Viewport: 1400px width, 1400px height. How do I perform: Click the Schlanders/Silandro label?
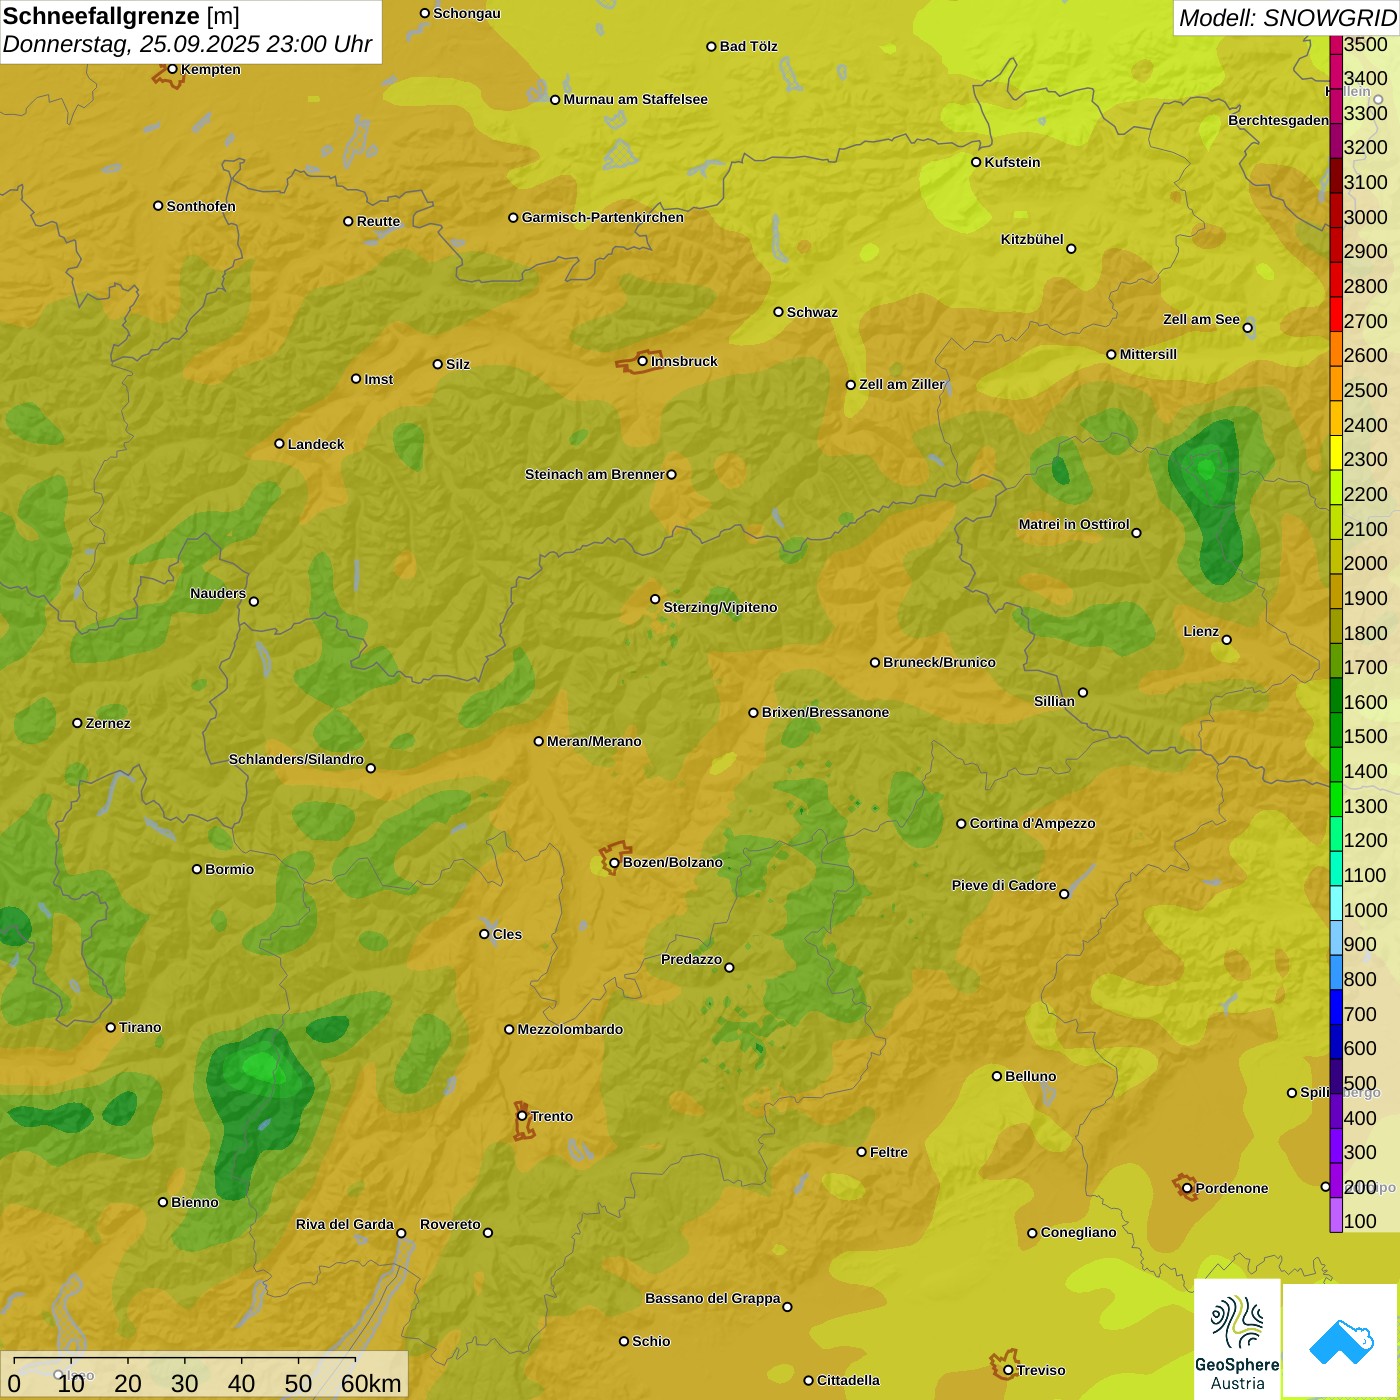tap(296, 759)
